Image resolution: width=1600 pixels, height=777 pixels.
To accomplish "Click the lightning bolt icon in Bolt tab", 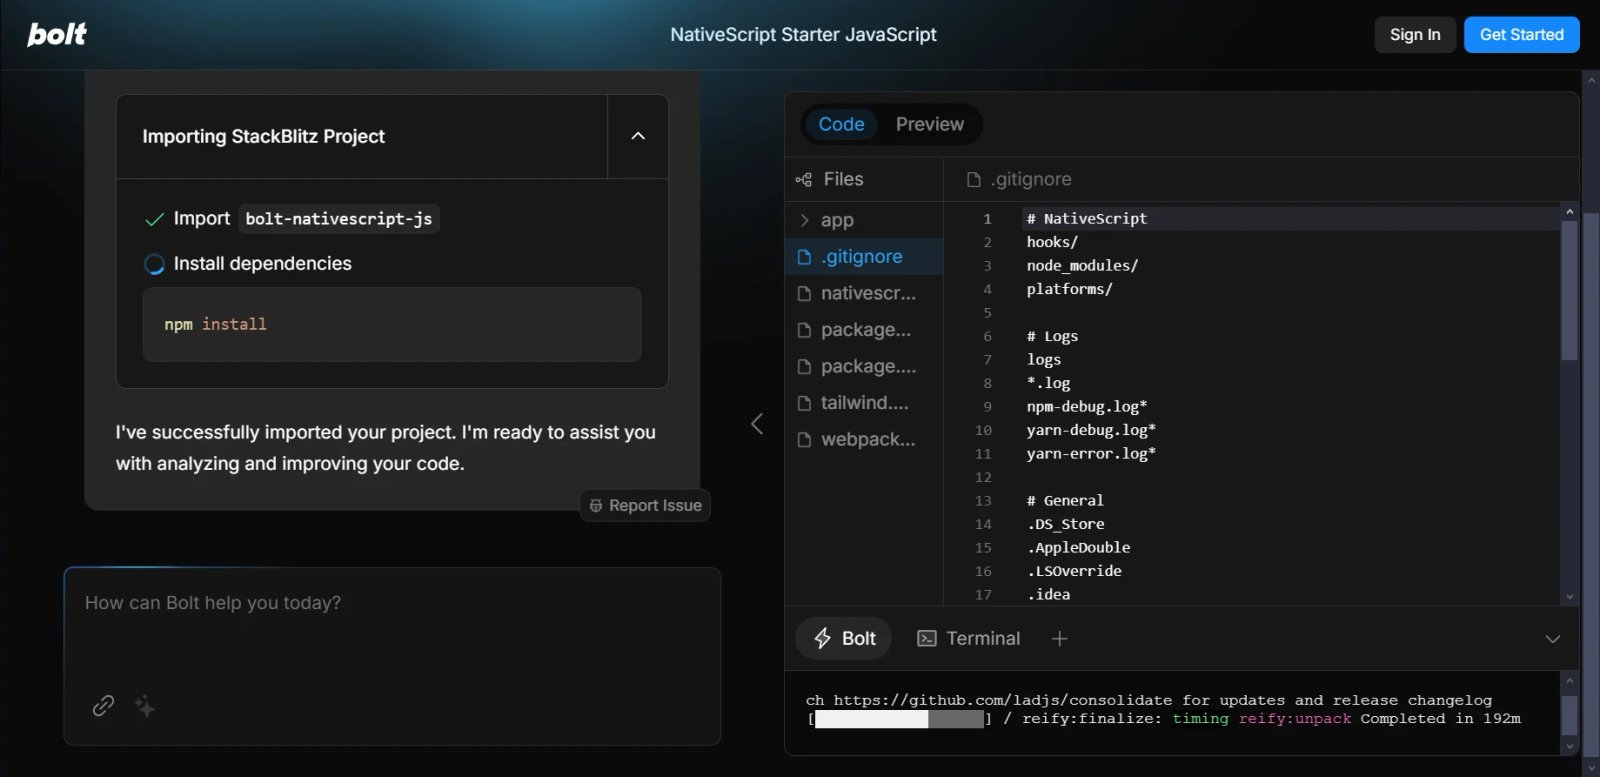I will (823, 639).
